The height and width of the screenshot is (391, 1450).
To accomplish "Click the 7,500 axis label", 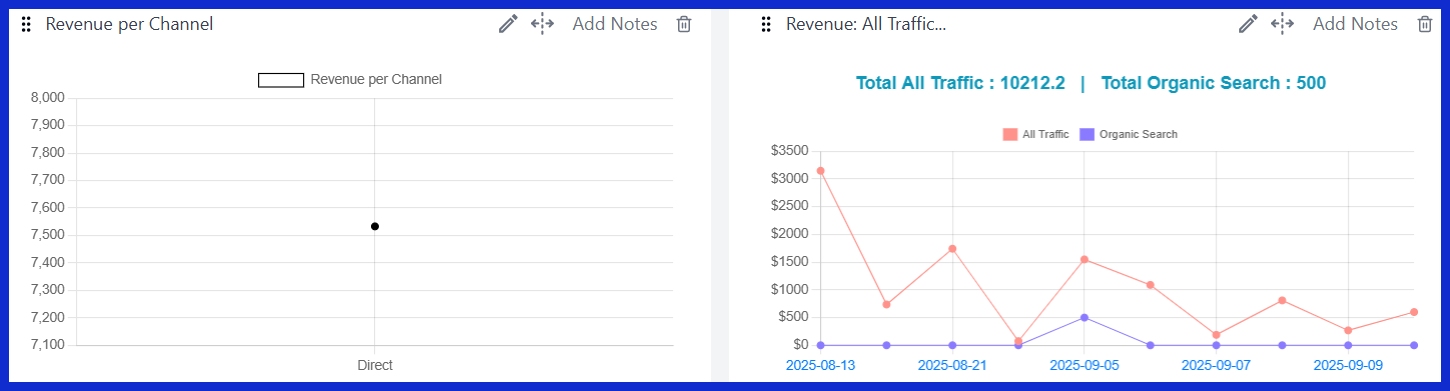I will pyautogui.click(x=48, y=235).
